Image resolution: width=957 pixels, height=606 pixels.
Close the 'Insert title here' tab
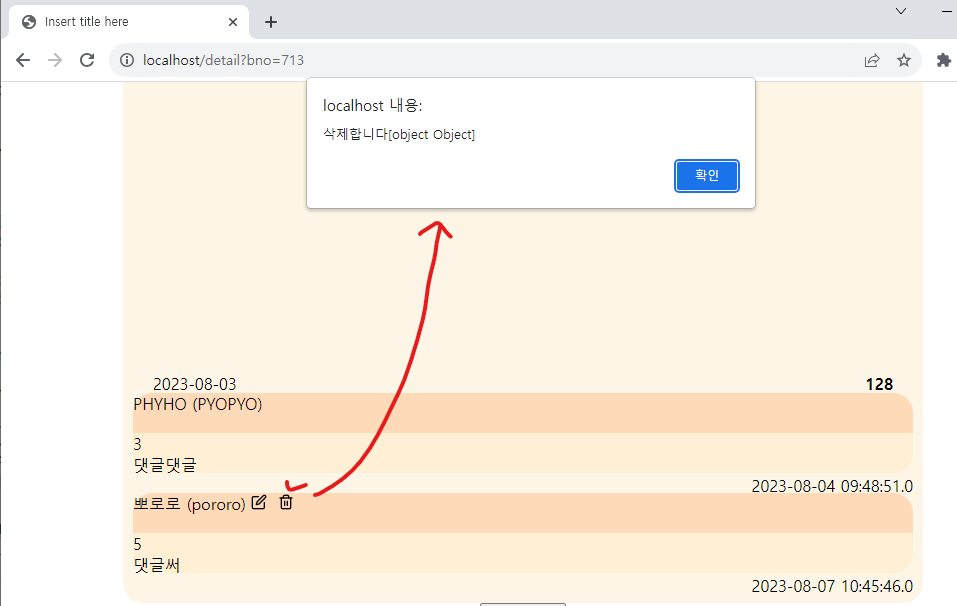[x=233, y=22]
